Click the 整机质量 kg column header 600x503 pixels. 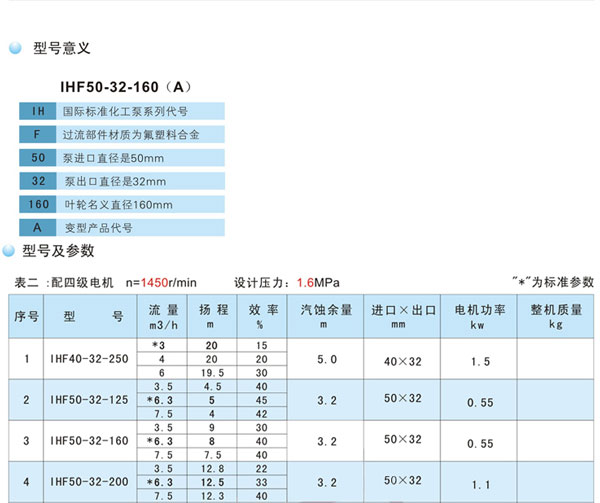tap(555, 316)
